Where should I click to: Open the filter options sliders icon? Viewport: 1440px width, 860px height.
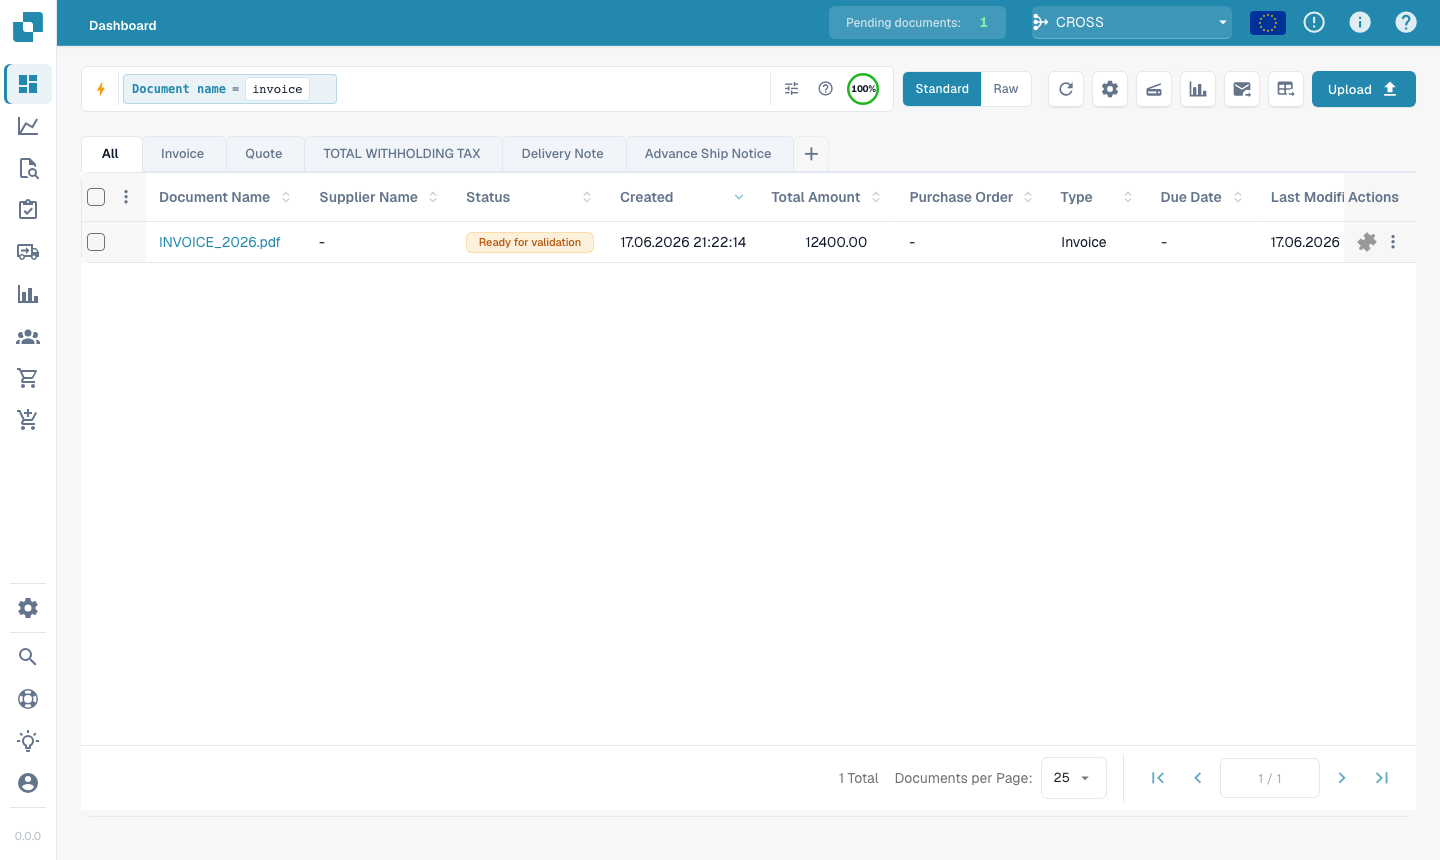792,89
